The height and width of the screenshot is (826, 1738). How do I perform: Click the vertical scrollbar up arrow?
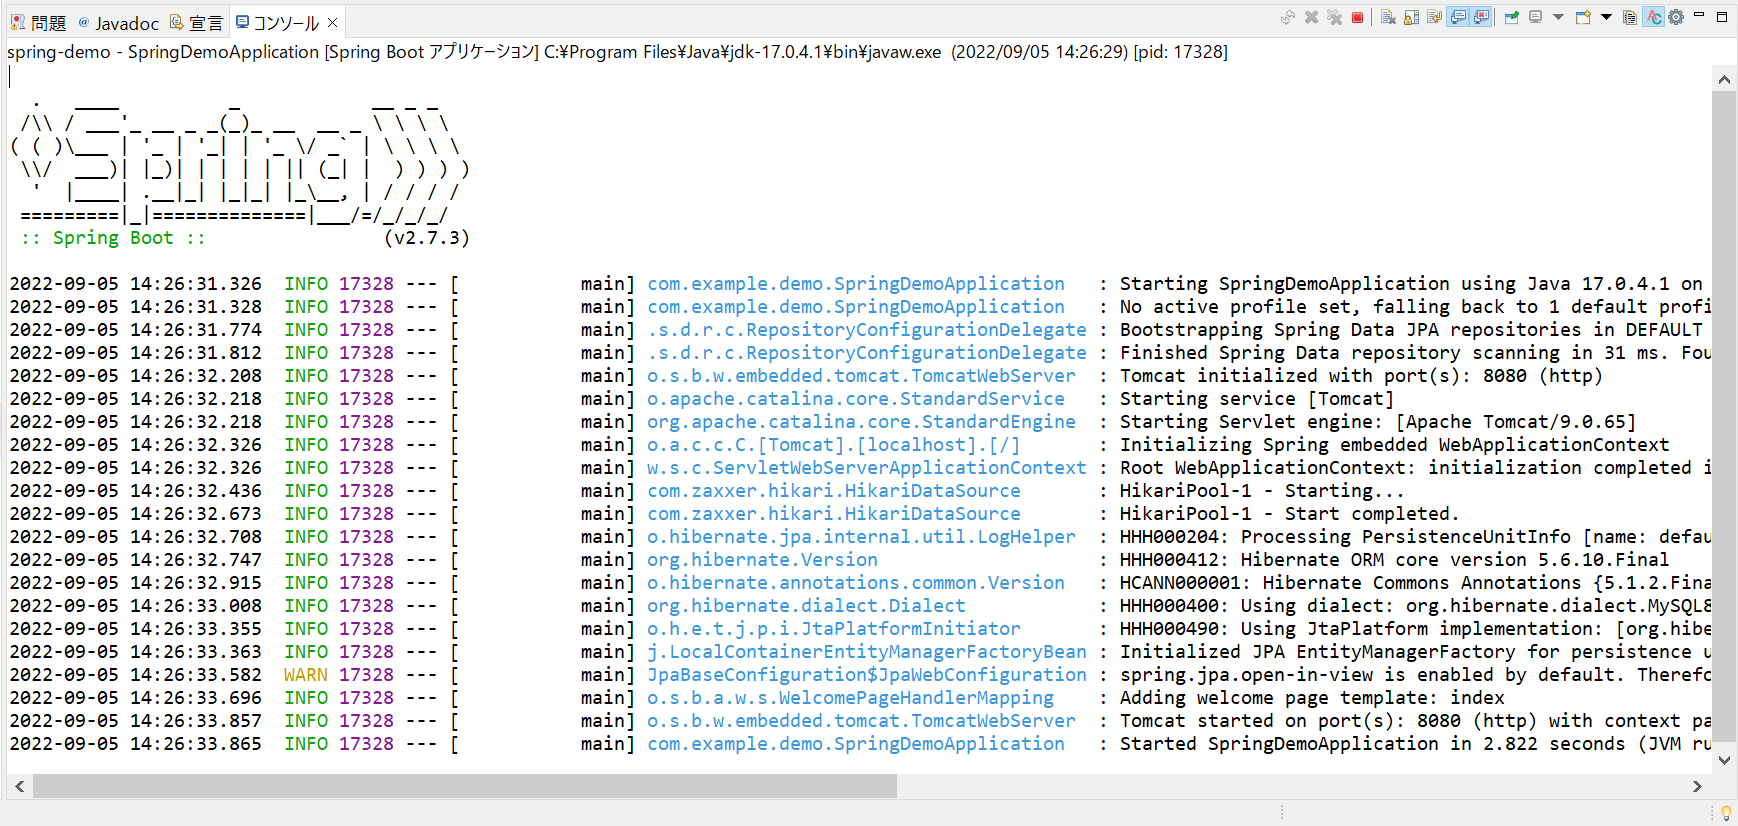[1724, 79]
